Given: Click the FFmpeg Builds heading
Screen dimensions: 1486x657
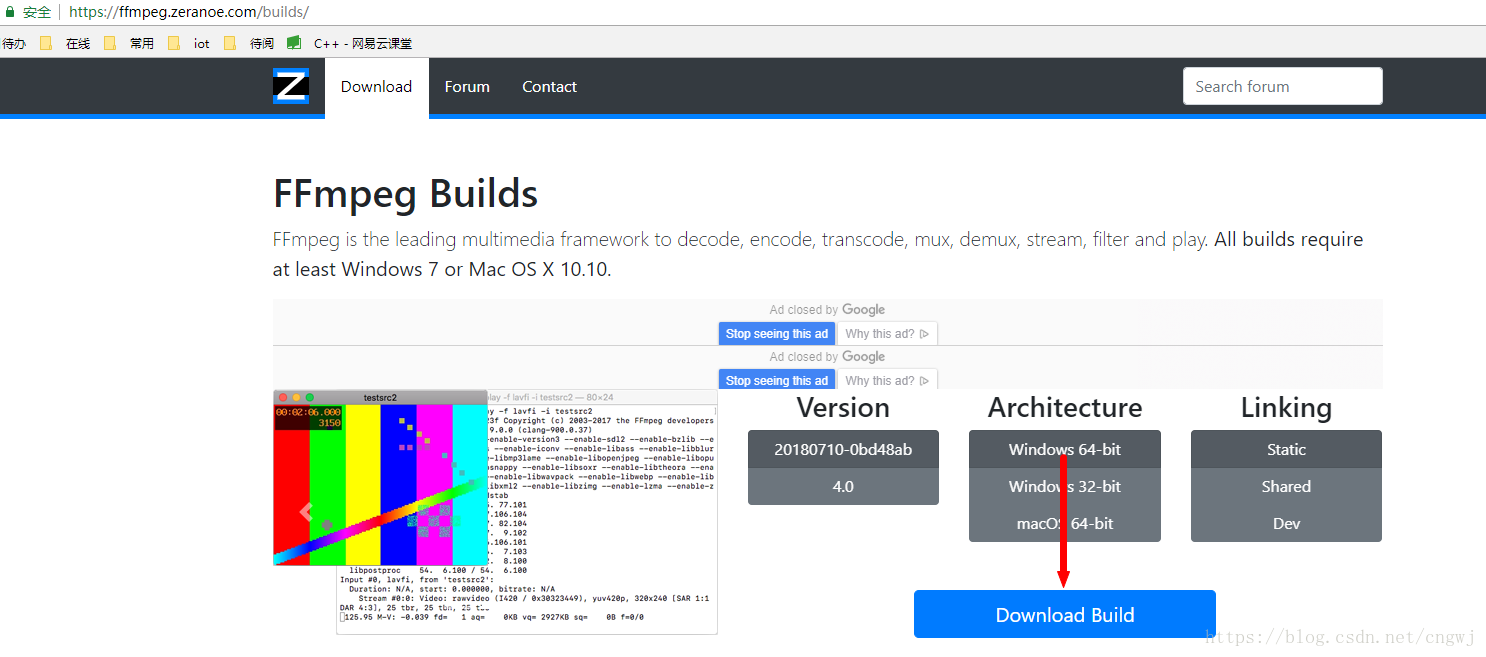Looking at the screenshot, I should 405,194.
